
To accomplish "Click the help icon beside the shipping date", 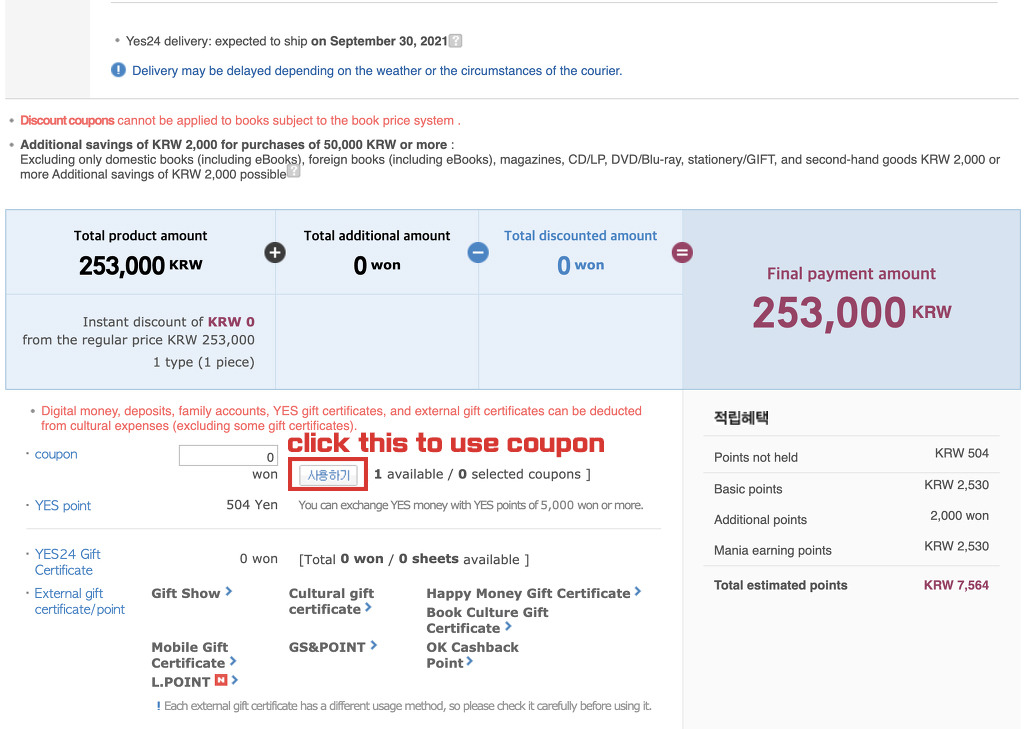I will [456, 41].
